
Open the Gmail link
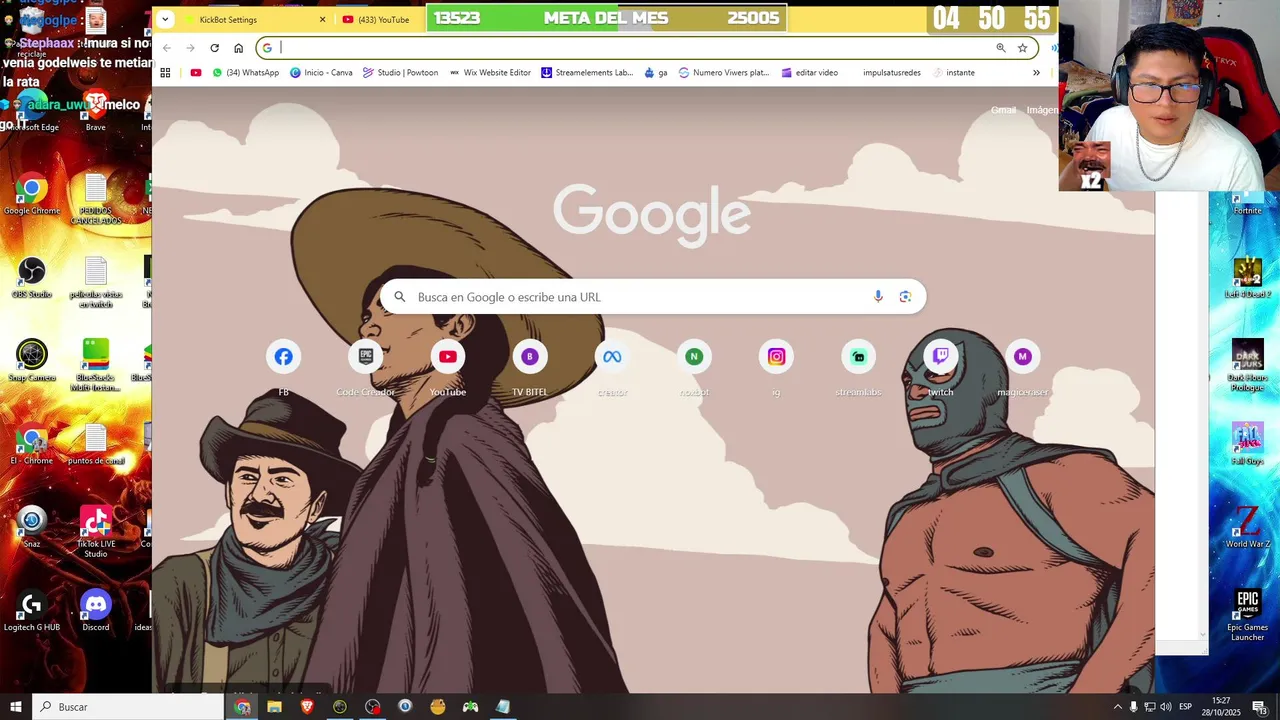(1003, 110)
